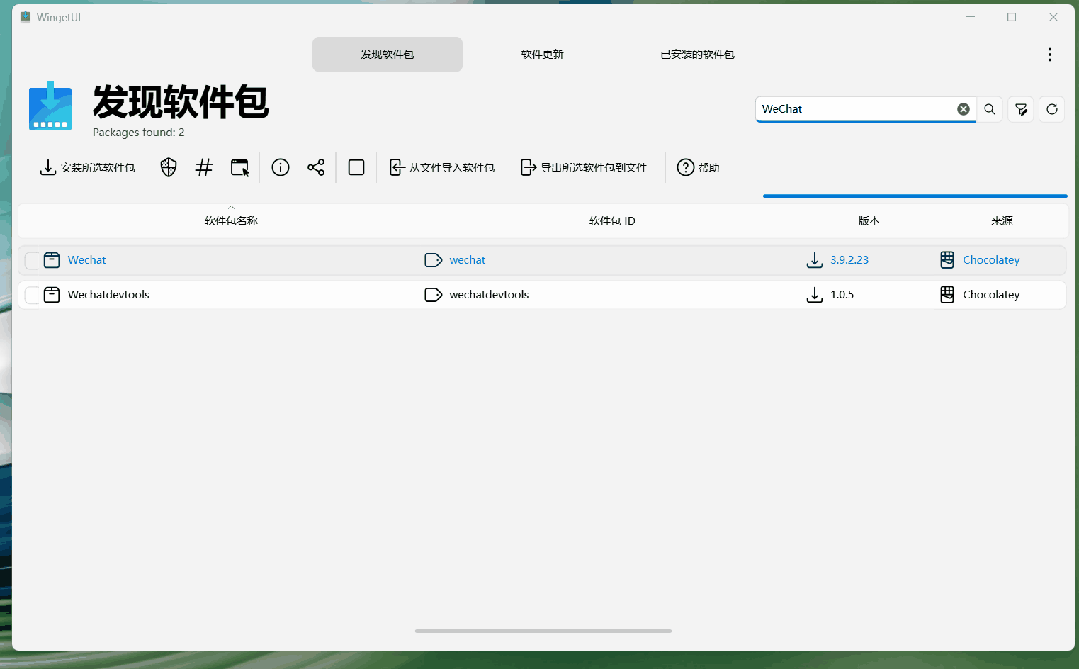Minimize the WingetUI window
Screen dimensions: 1079x669
point(970,17)
